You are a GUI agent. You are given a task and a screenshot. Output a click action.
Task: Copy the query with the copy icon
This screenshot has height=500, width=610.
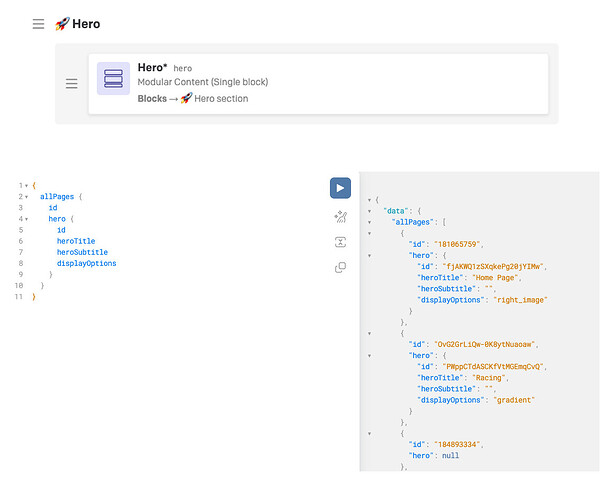point(340,267)
